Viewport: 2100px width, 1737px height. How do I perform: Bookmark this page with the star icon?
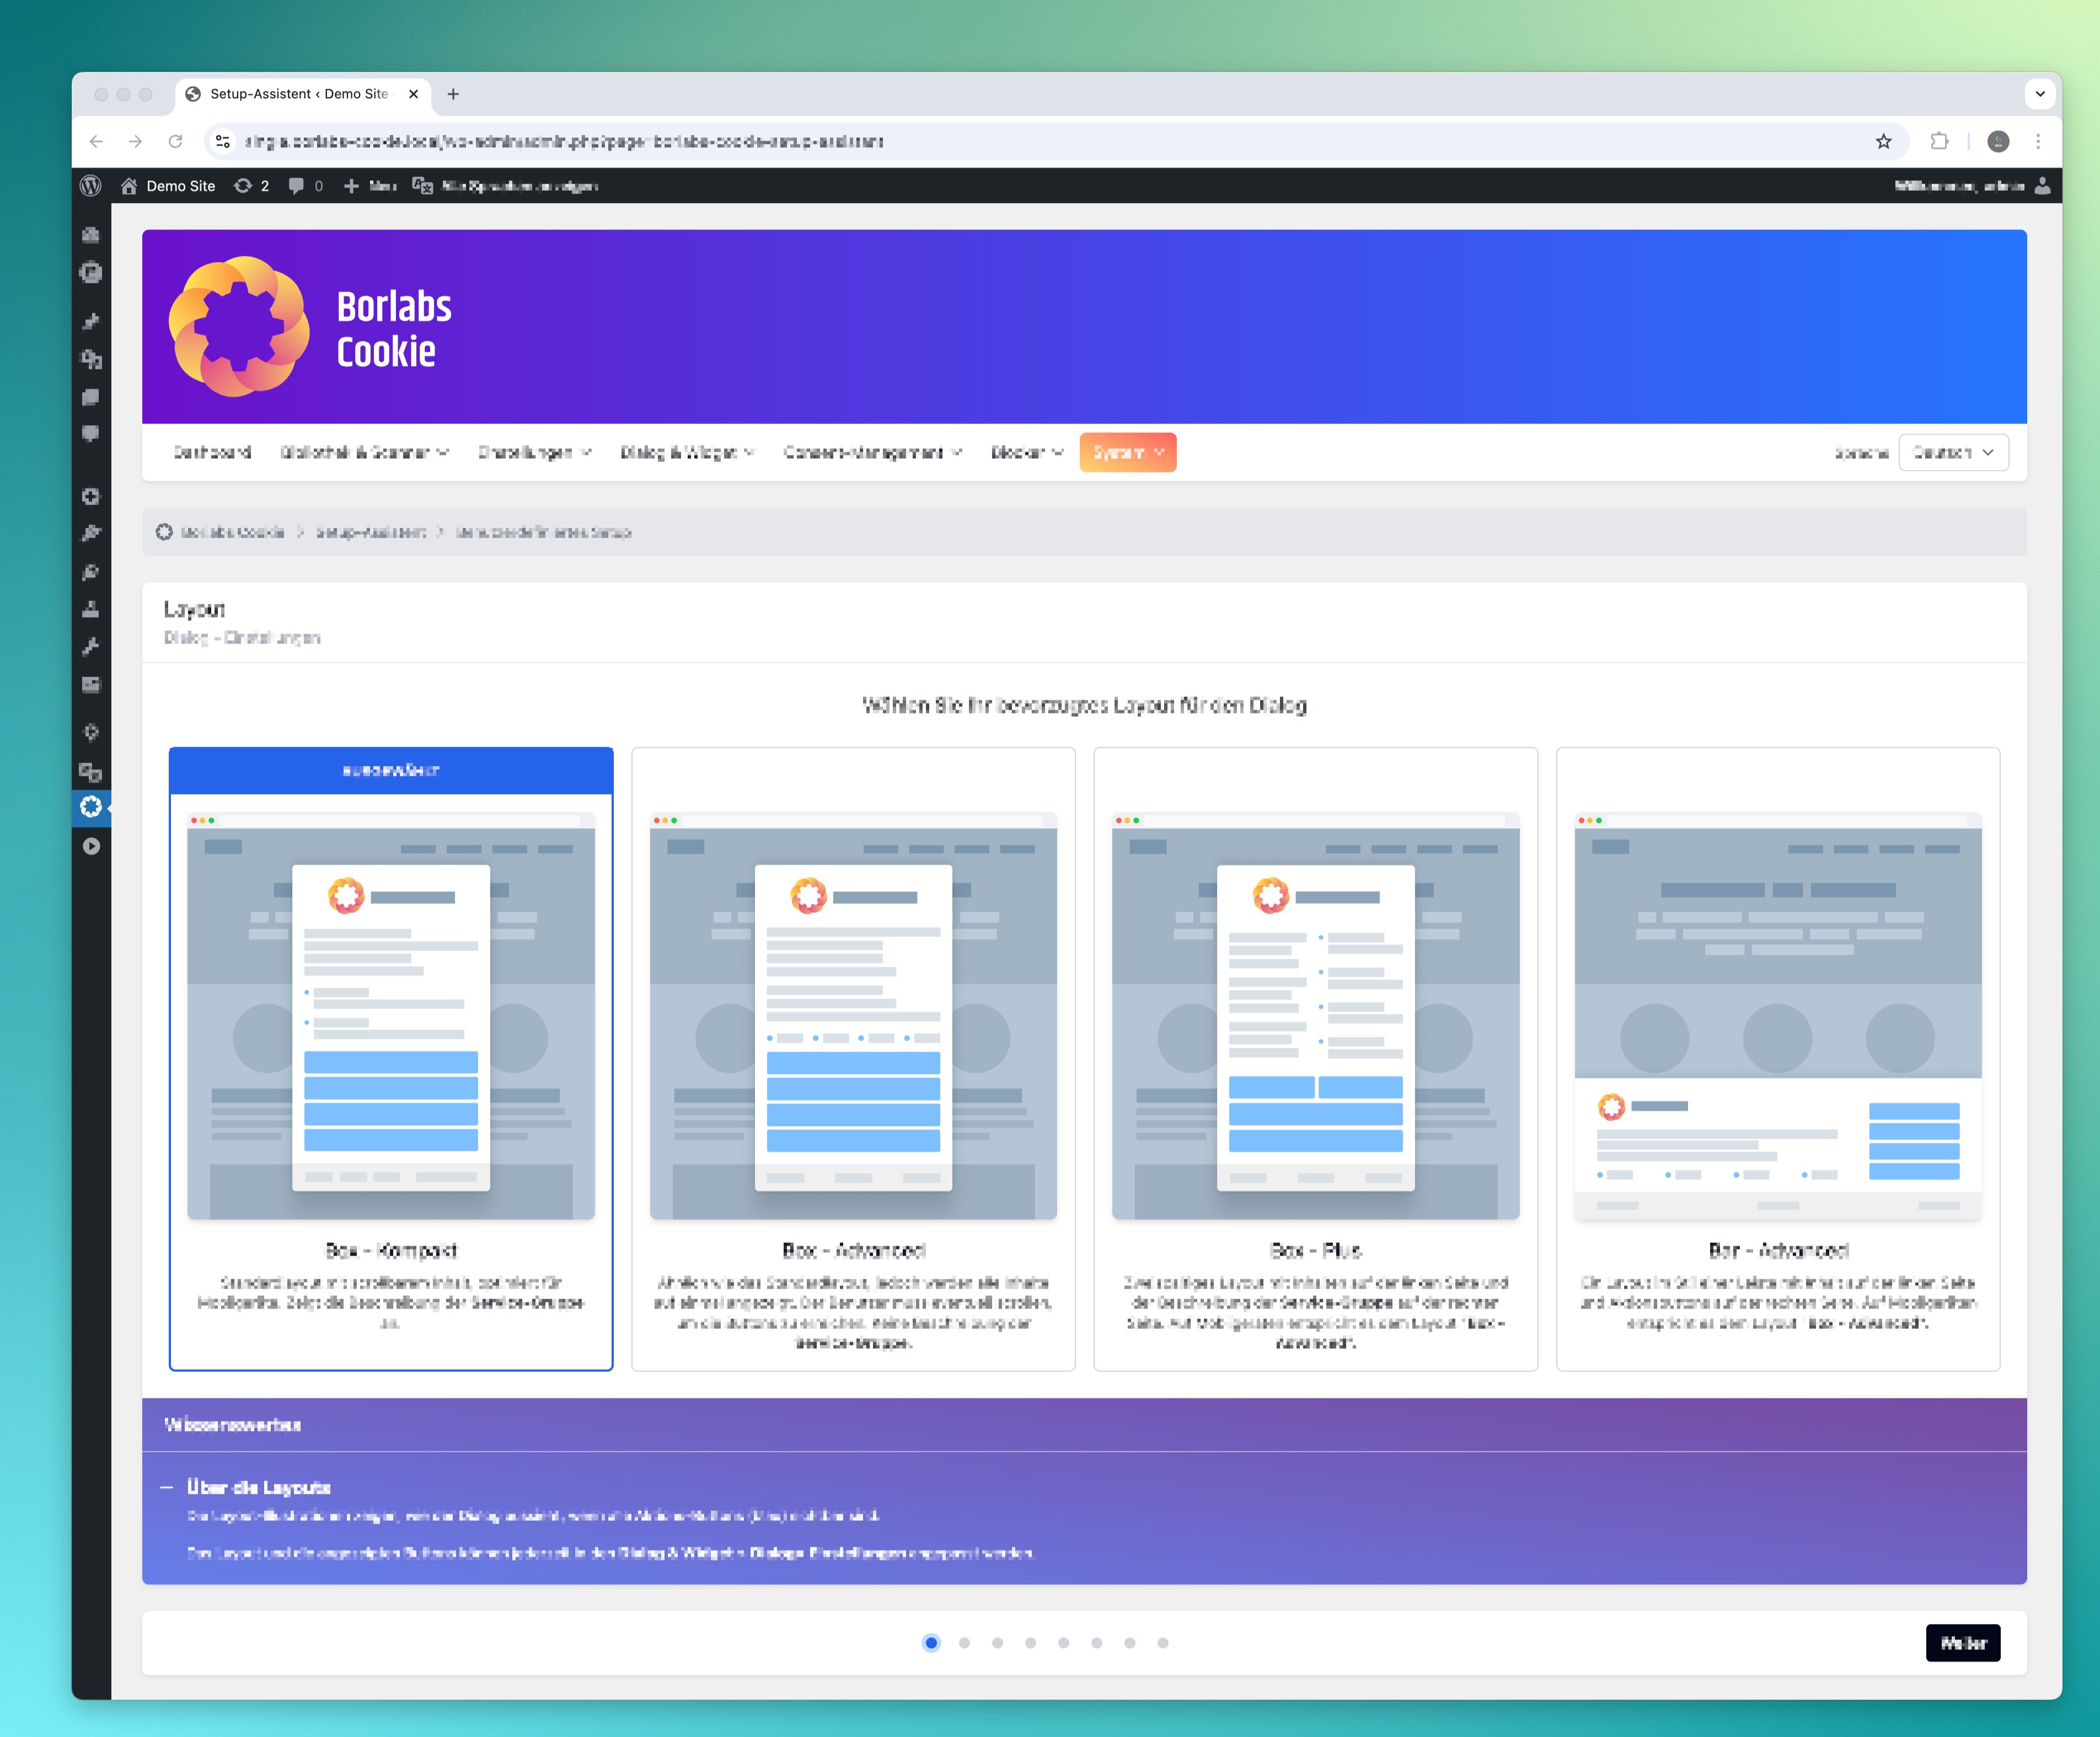pyautogui.click(x=1884, y=142)
